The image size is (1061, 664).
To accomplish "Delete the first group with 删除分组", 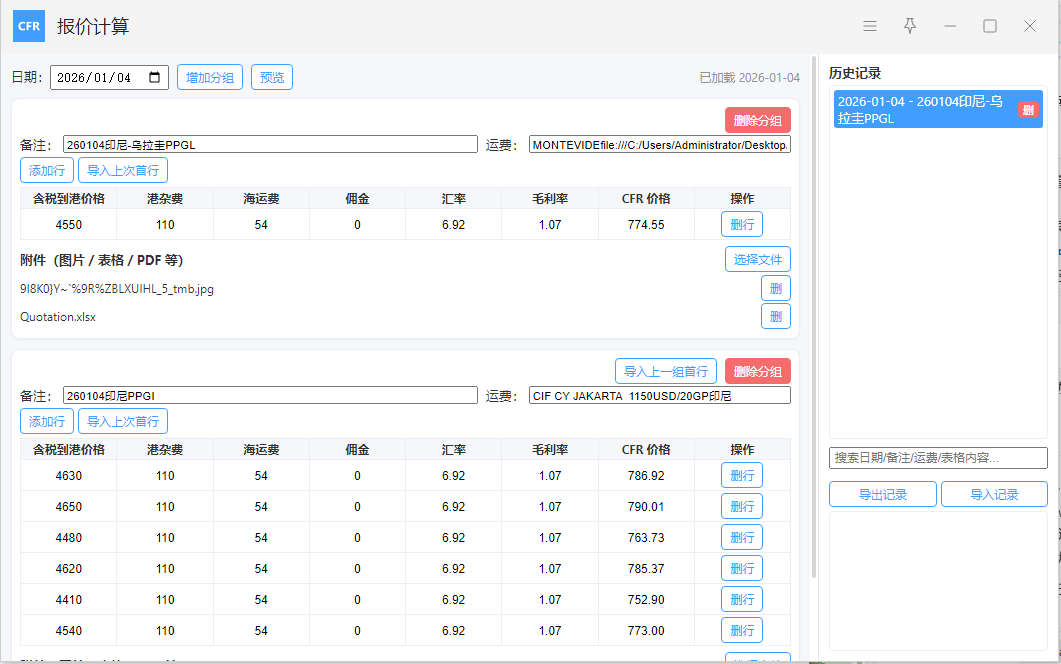I will [x=757, y=120].
